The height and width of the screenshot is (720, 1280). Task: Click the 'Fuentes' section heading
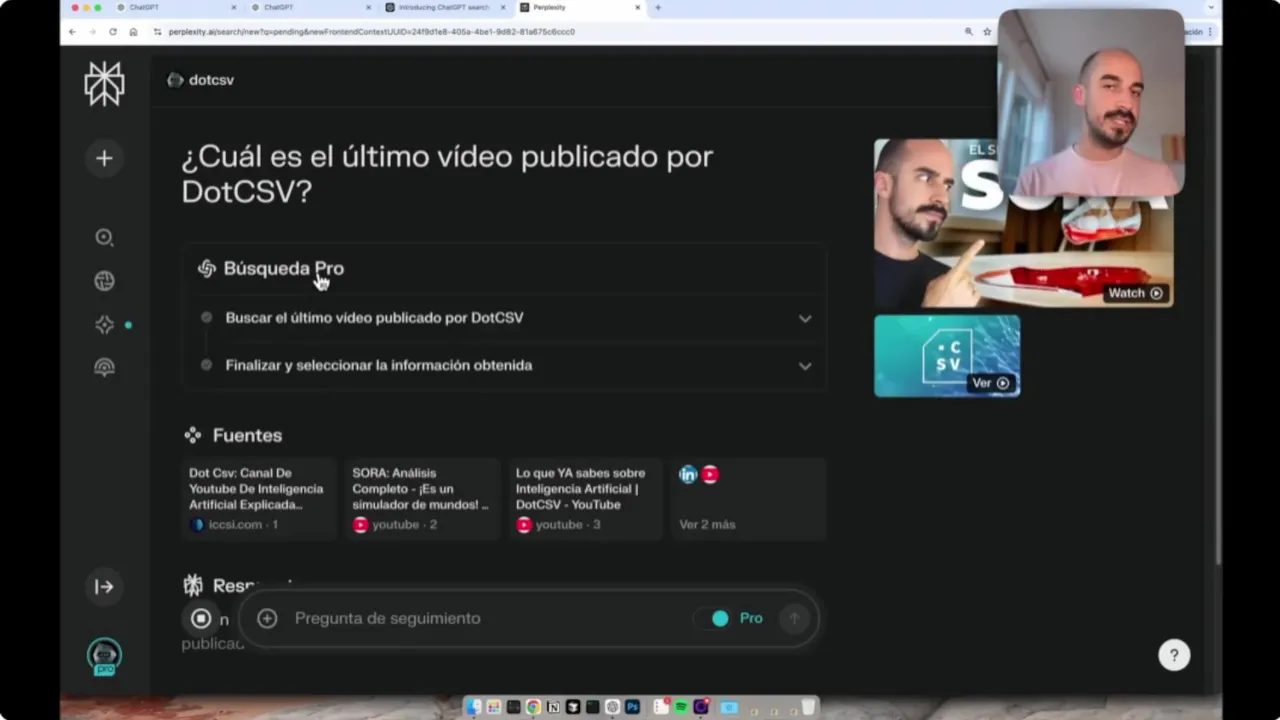[x=247, y=435]
